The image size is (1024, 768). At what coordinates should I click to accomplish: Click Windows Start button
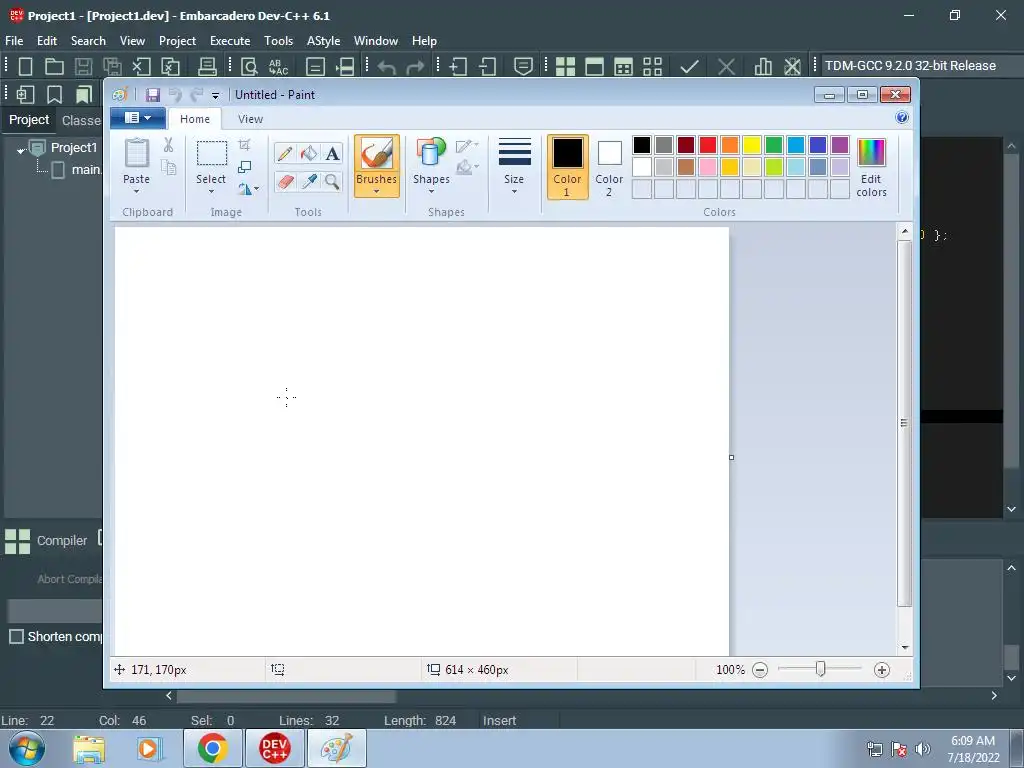click(x=26, y=748)
